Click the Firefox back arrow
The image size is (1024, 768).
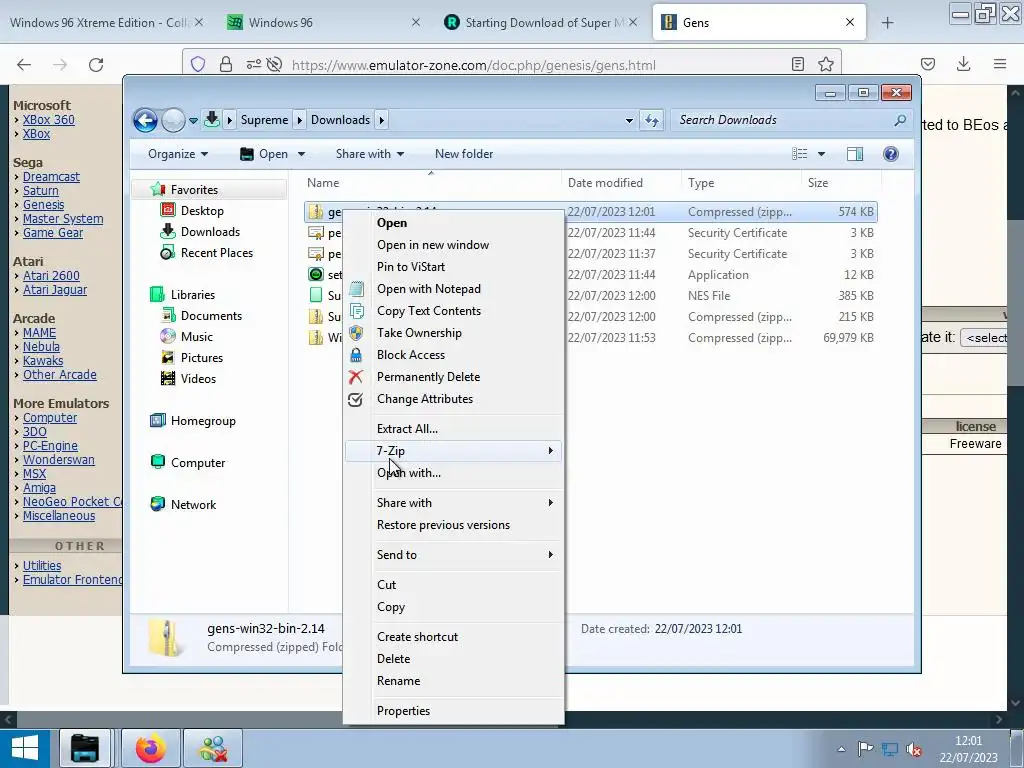[x=24, y=64]
